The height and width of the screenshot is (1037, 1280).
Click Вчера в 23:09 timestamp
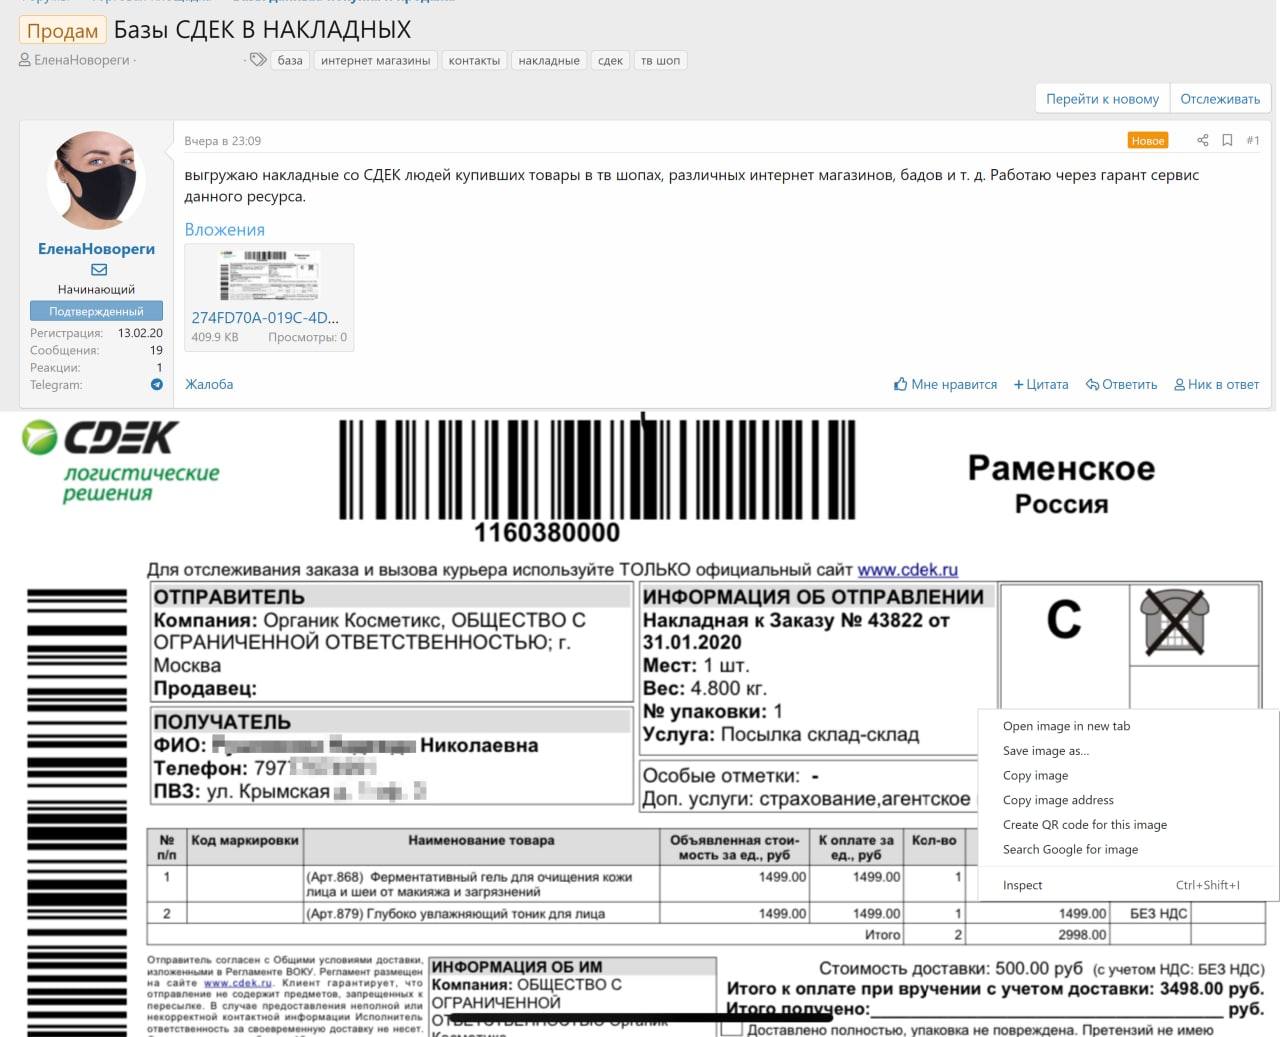click(x=222, y=141)
